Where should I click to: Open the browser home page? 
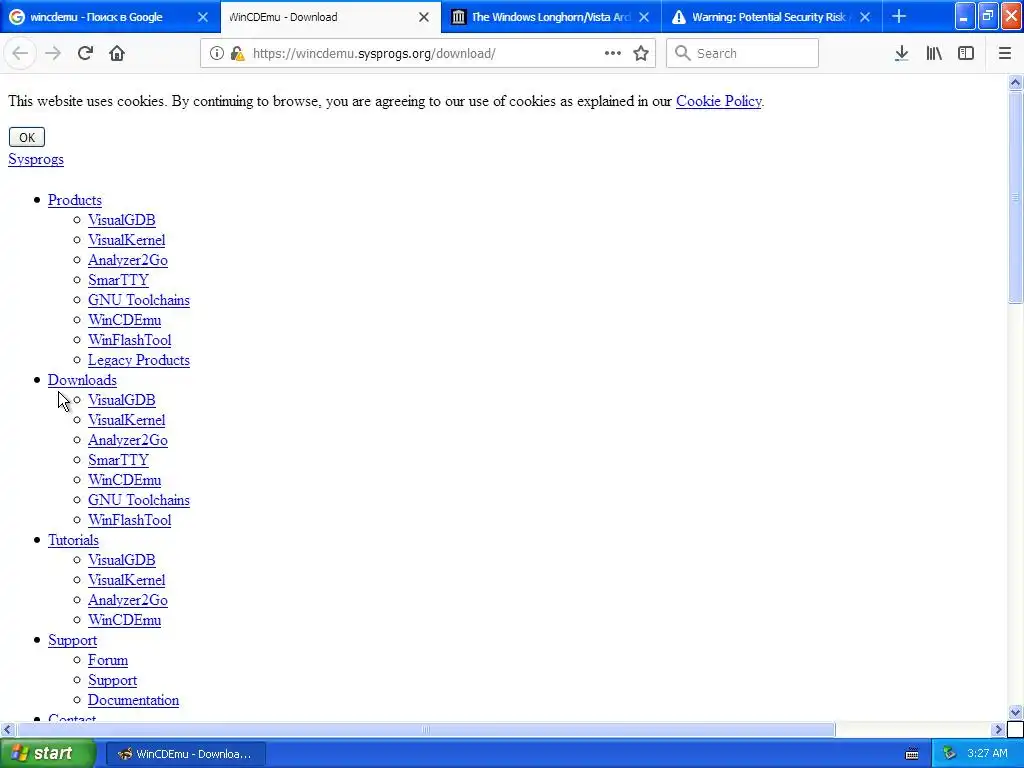coord(117,54)
